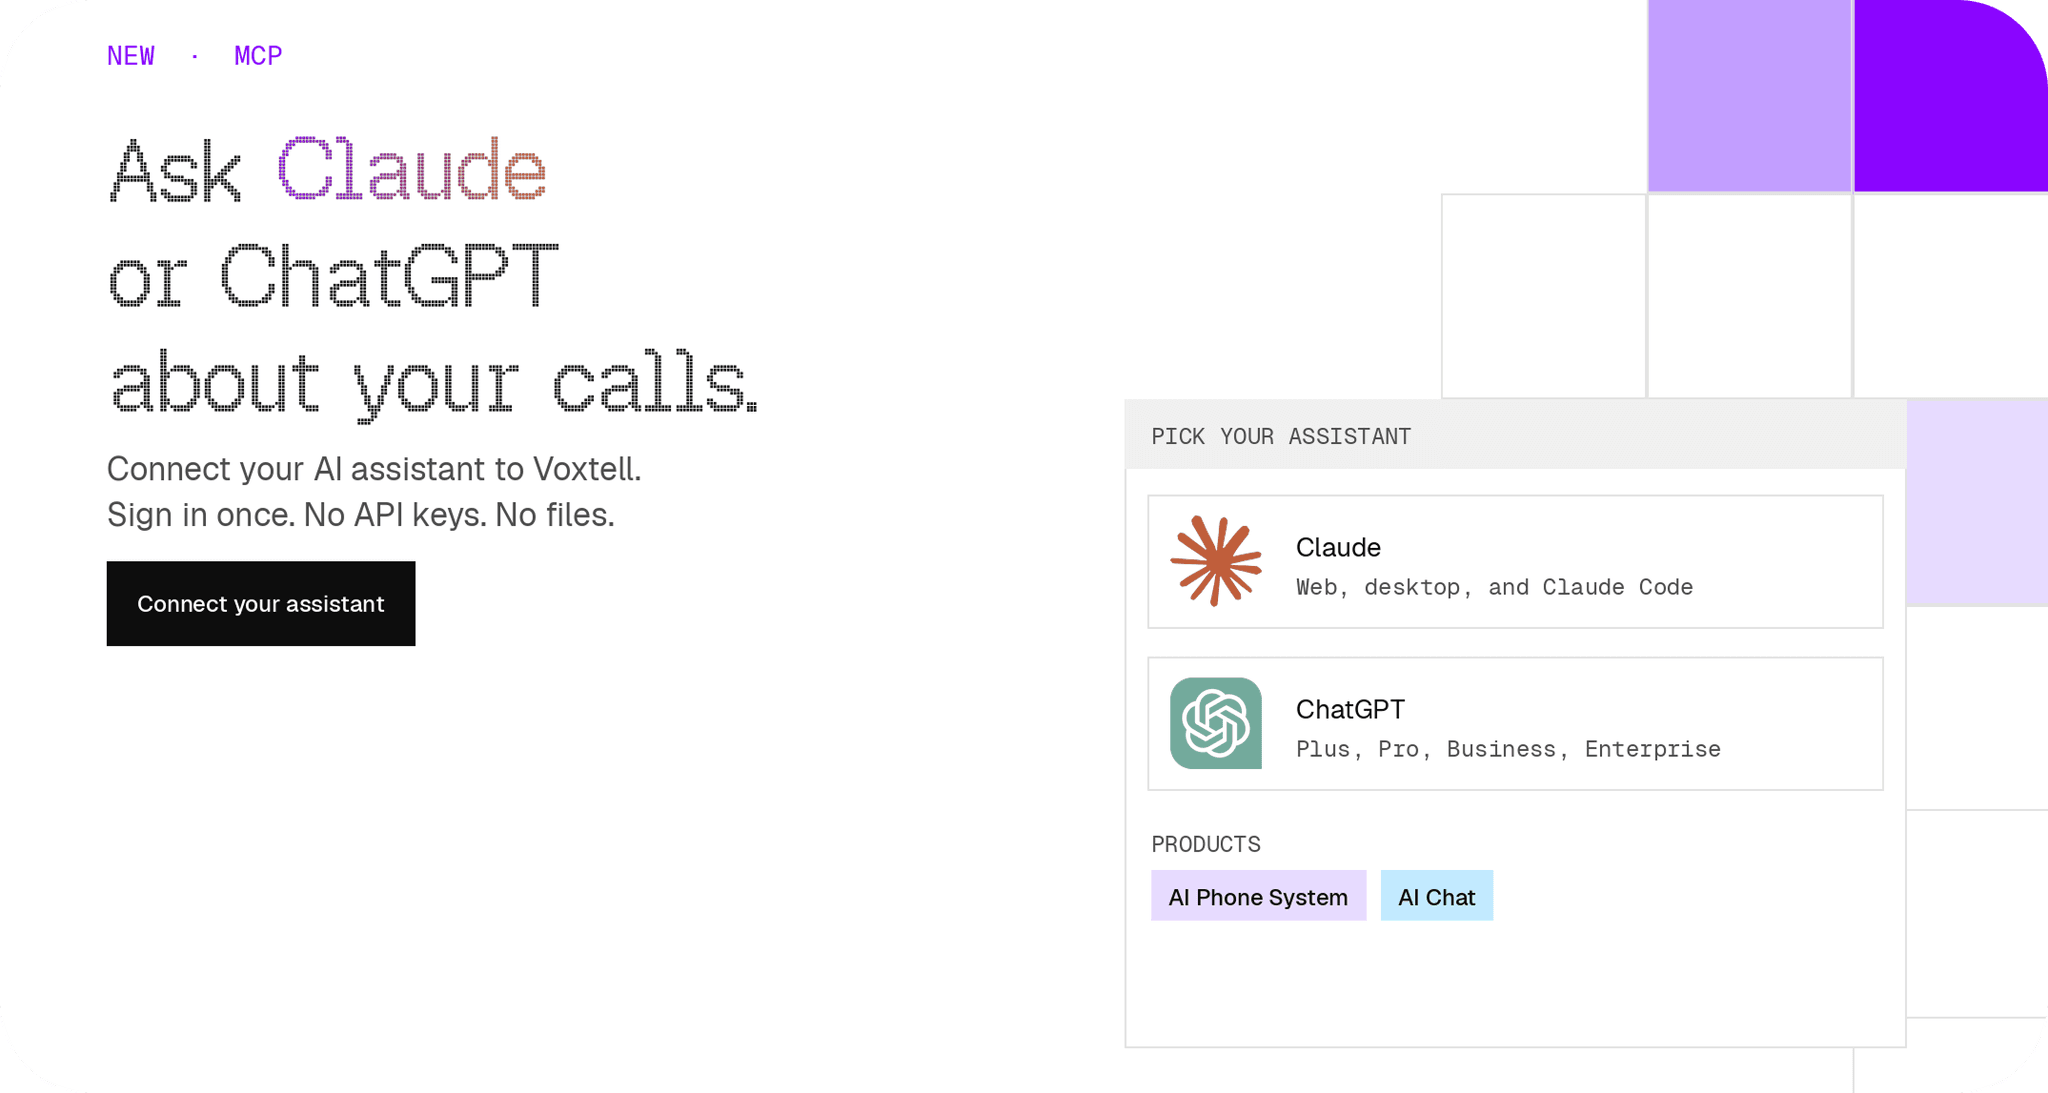Click the "NEW · MCP" label
This screenshot has width=2048, height=1093.
(195, 56)
